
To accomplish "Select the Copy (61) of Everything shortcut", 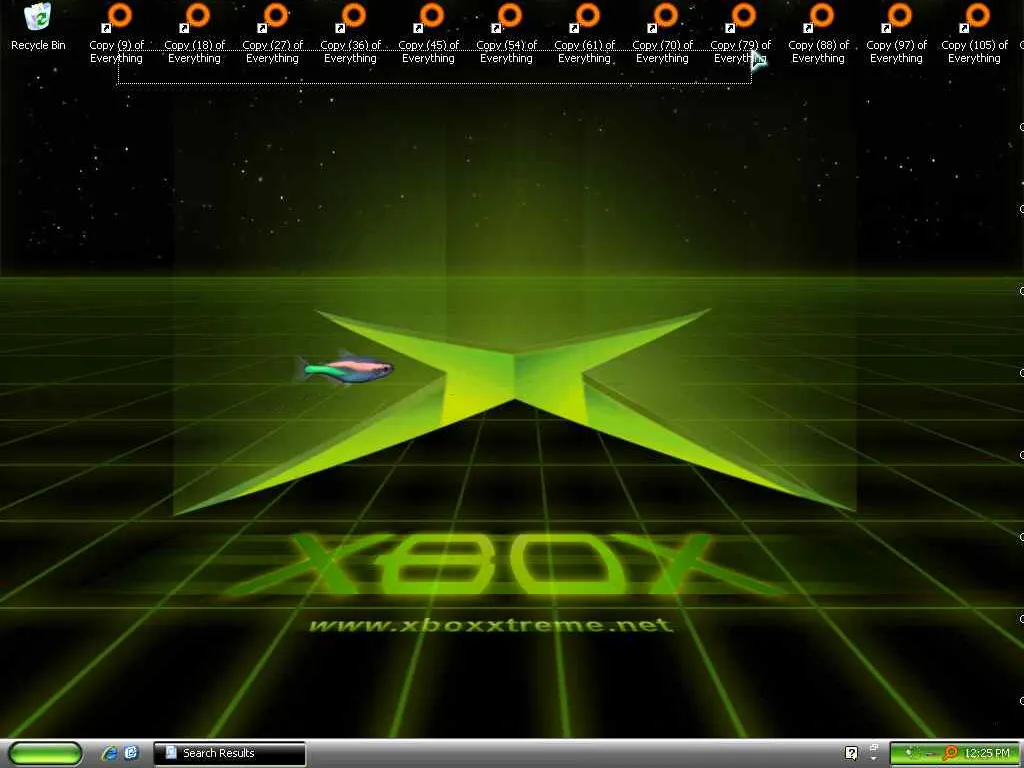I will click(x=584, y=34).
